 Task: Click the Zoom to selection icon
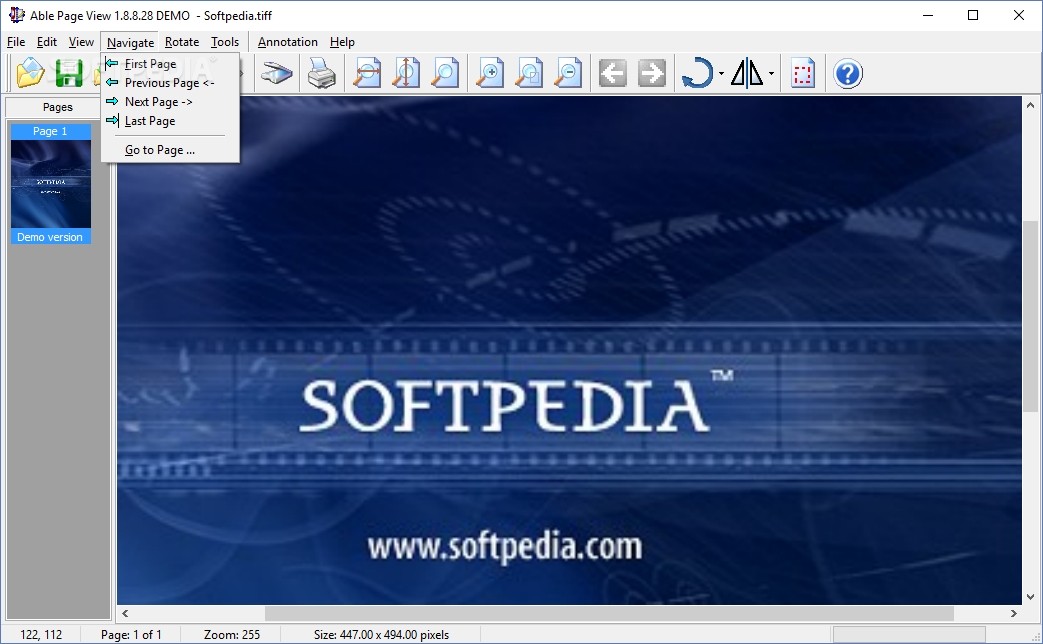pyautogui.click(x=529, y=73)
